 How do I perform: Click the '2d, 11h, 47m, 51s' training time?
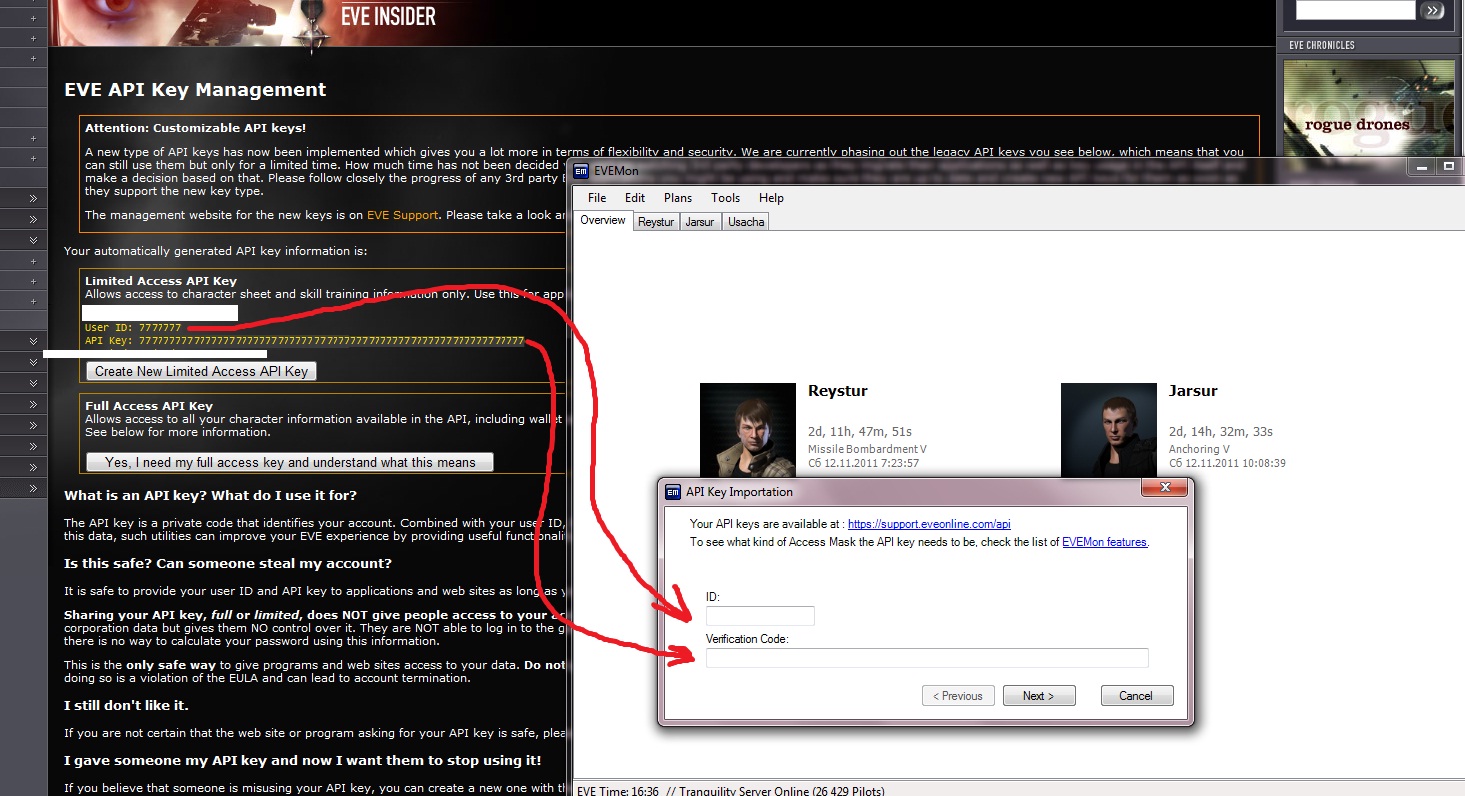click(x=860, y=432)
